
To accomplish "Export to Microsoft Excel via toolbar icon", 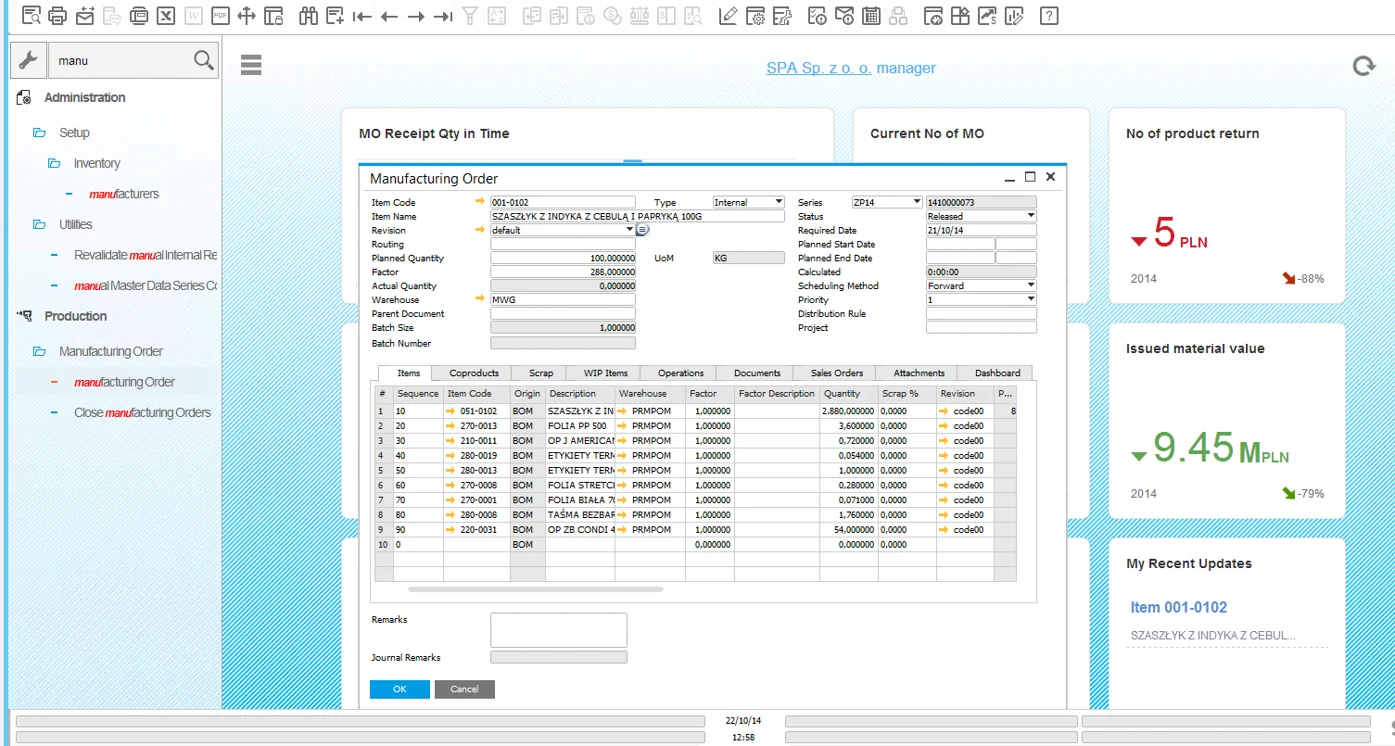I will click(166, 16).
